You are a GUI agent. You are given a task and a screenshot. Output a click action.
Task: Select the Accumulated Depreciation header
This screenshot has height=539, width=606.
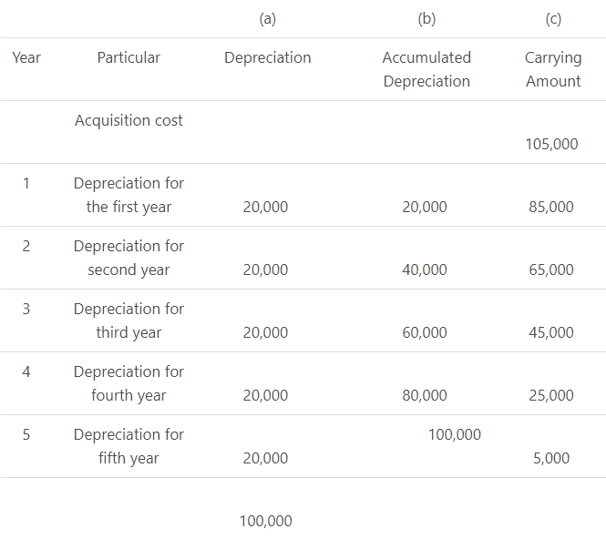pyautogui.click(x=426, y=69)
